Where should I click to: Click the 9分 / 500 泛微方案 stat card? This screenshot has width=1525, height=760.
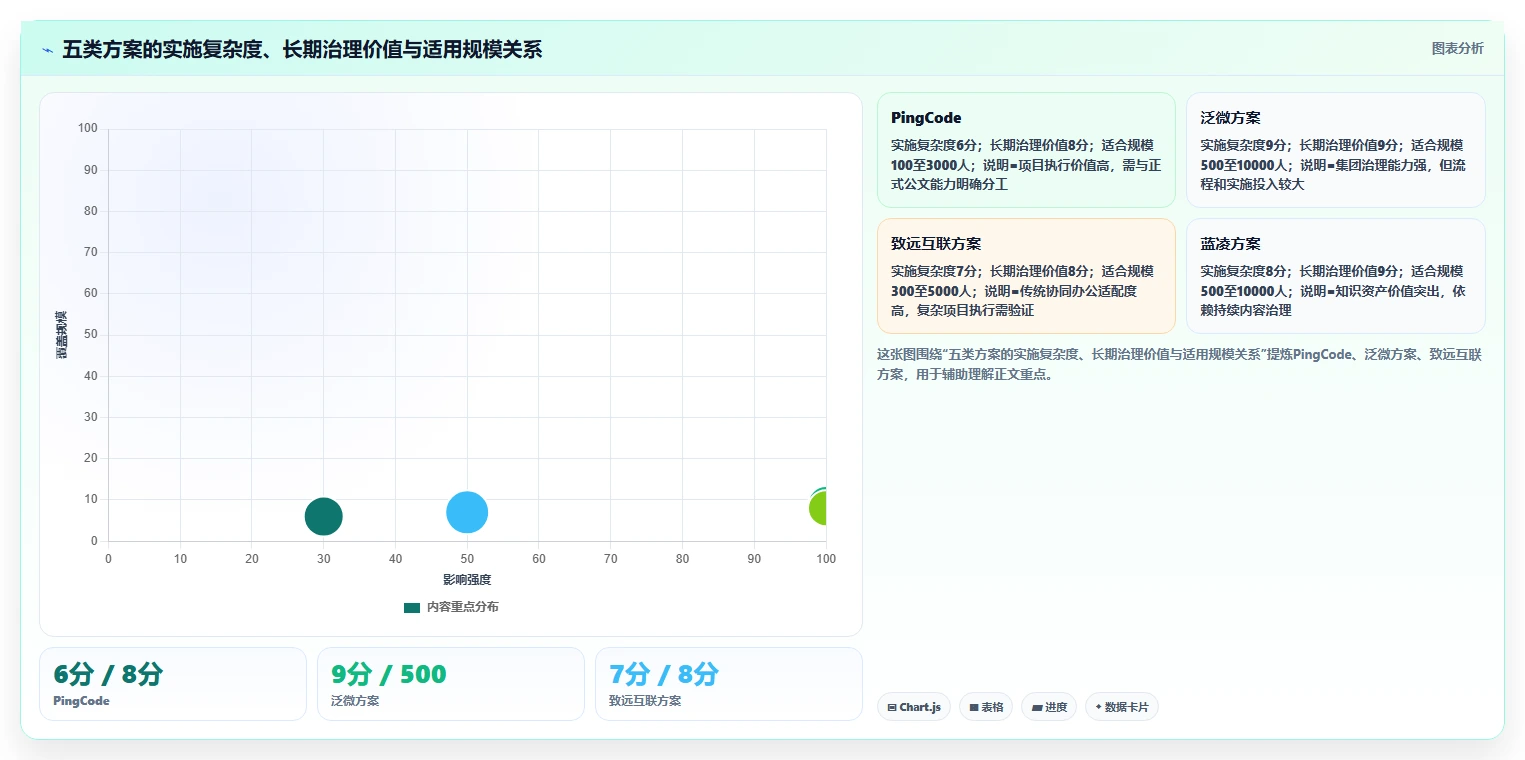pyautogui.click(x=451, y=684)
